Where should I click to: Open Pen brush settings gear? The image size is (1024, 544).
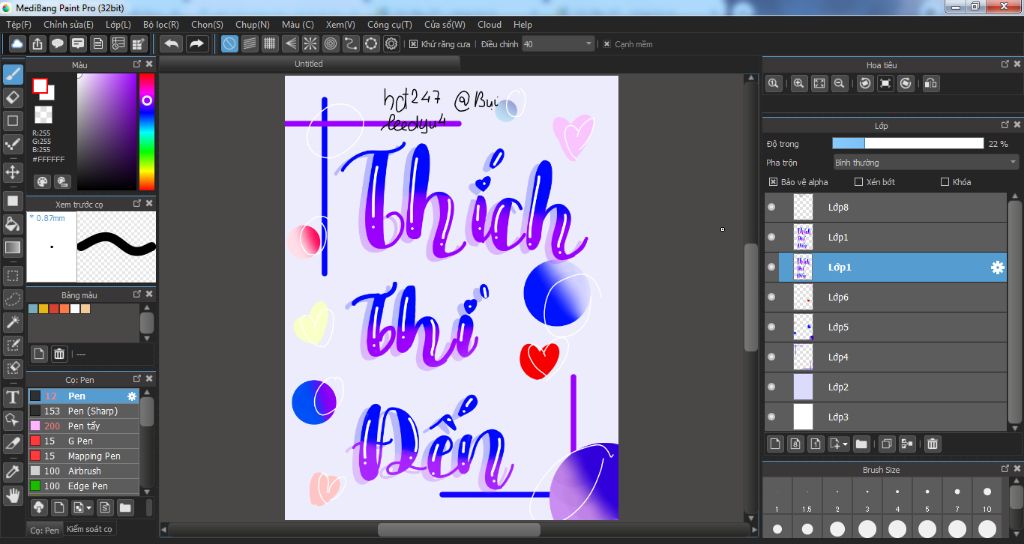(x=132, y=396)
